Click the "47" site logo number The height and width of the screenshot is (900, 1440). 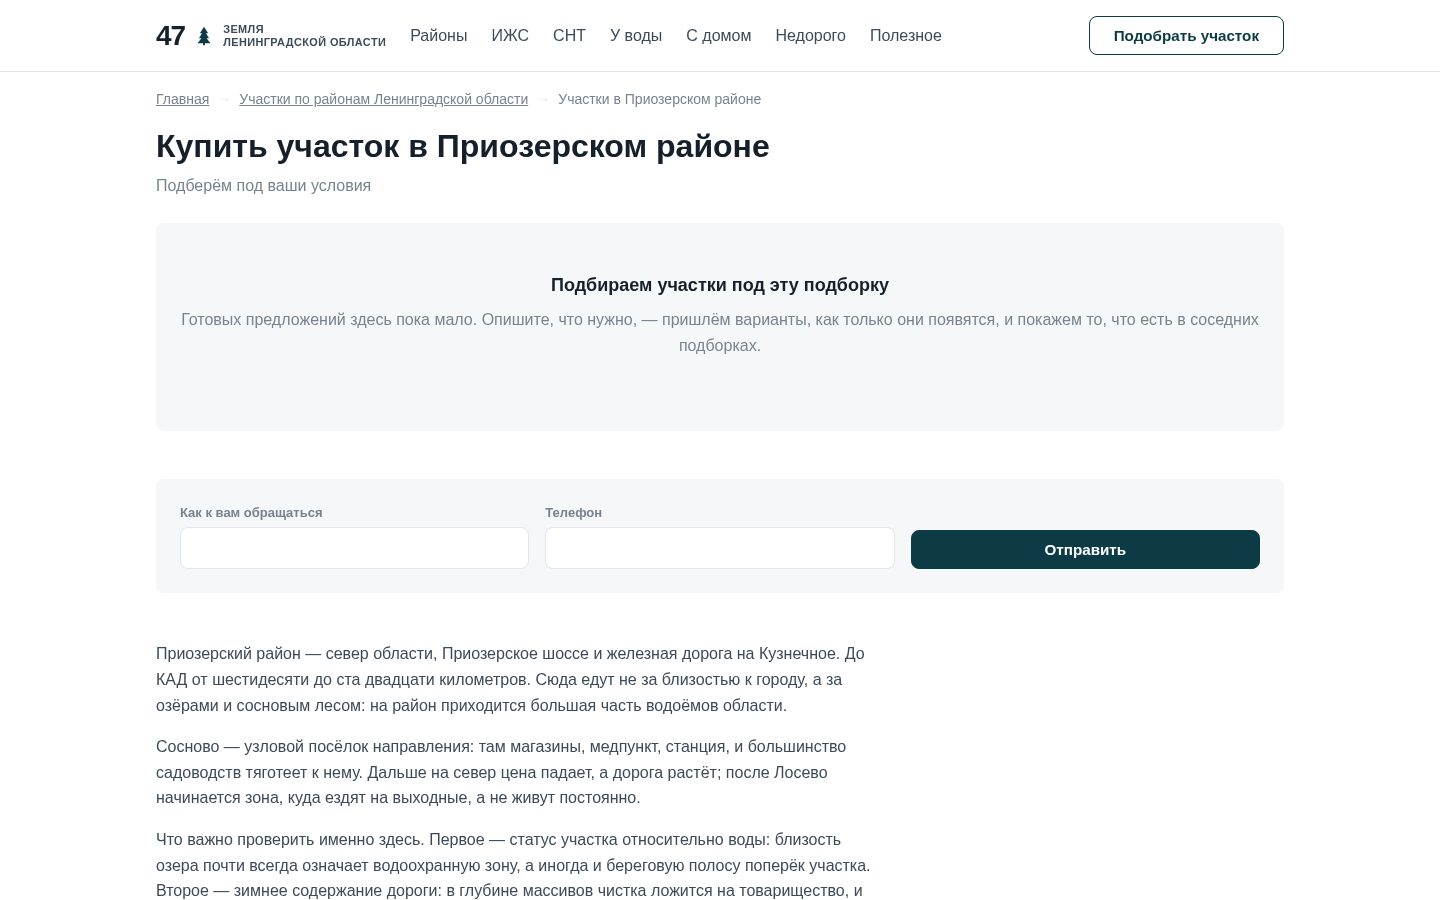click(x=171, y=36)
